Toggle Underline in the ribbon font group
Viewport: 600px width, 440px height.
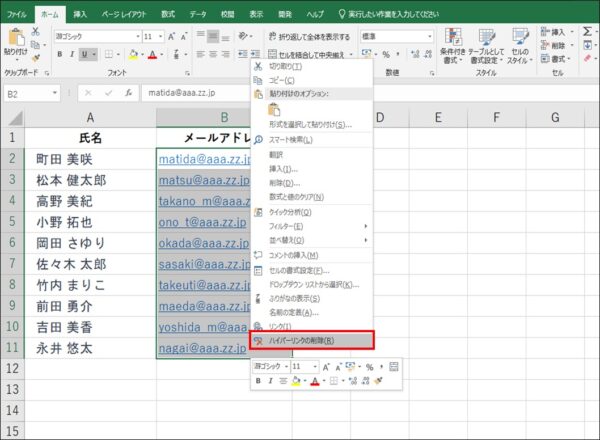pos(86,54)
